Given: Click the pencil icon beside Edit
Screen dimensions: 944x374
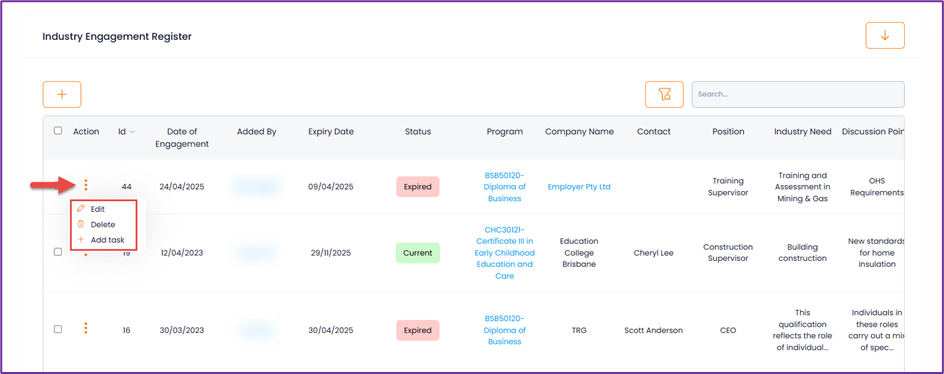Looking at the screenshot, I should [x=81, y=208].
